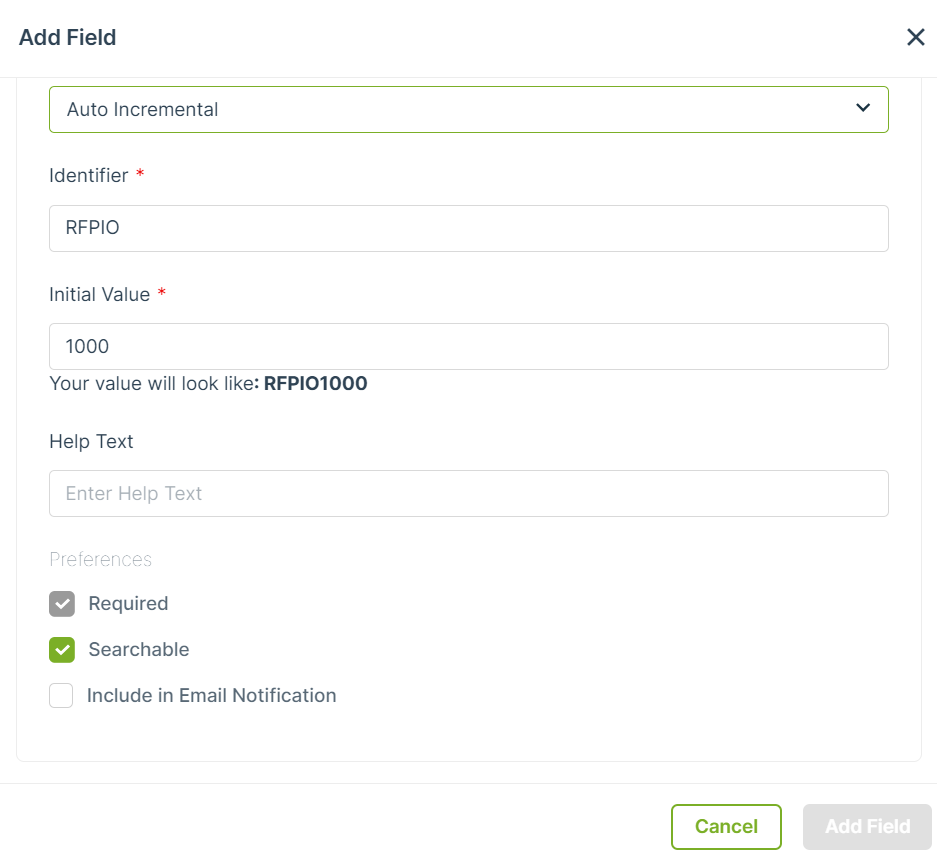Click into the Identifier field containing RFPIO
The height and width of the screenshot is (858, 937).
coord(468,228)
